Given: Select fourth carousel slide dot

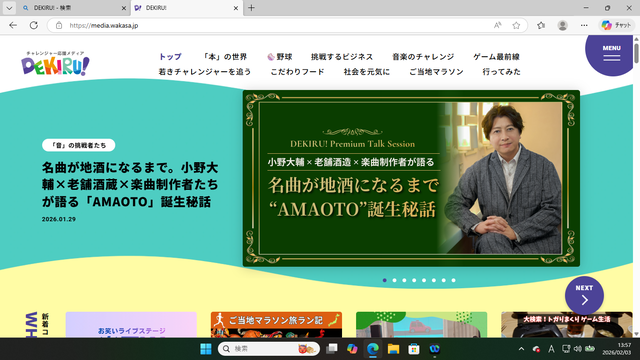Looking at the screenshot, I should click(x=414, y=280).
